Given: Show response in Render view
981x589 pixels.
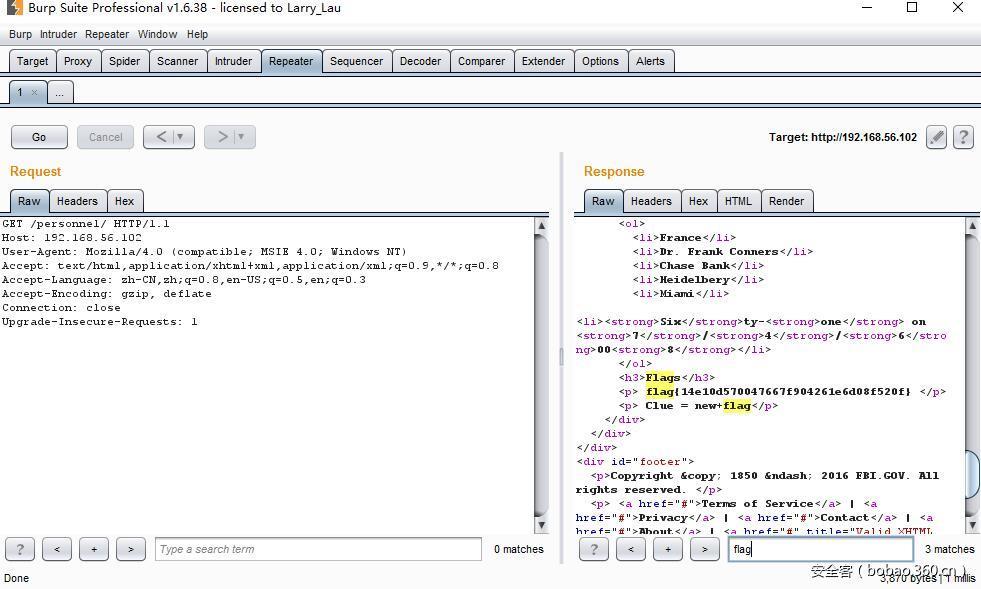Looking at the screenshot, I should 786,201.
